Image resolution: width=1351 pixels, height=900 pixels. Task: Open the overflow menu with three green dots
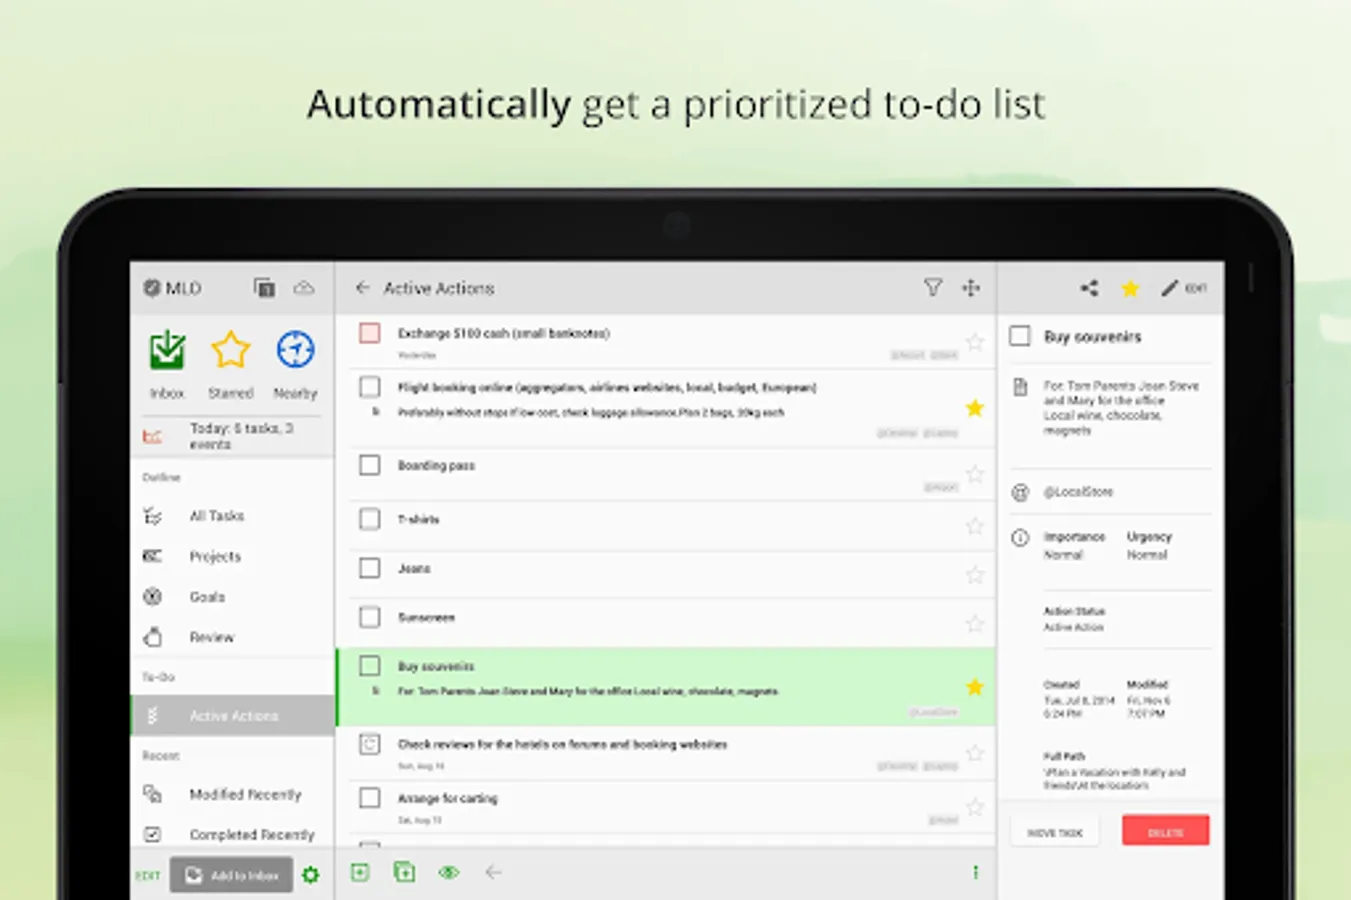(x=975, y=872)
